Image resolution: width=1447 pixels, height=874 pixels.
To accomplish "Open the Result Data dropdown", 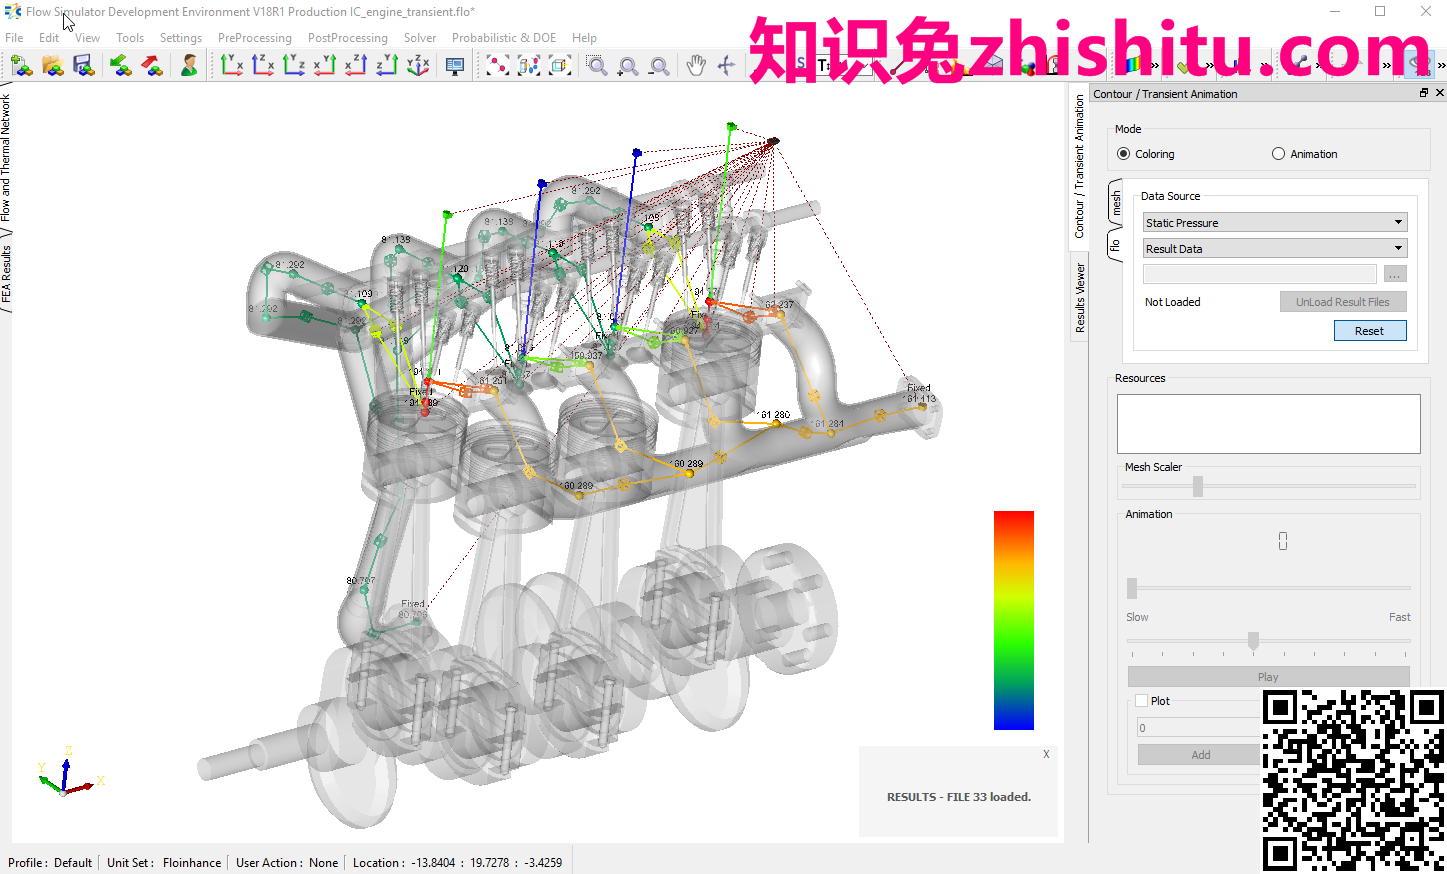I will (1275, 248).
